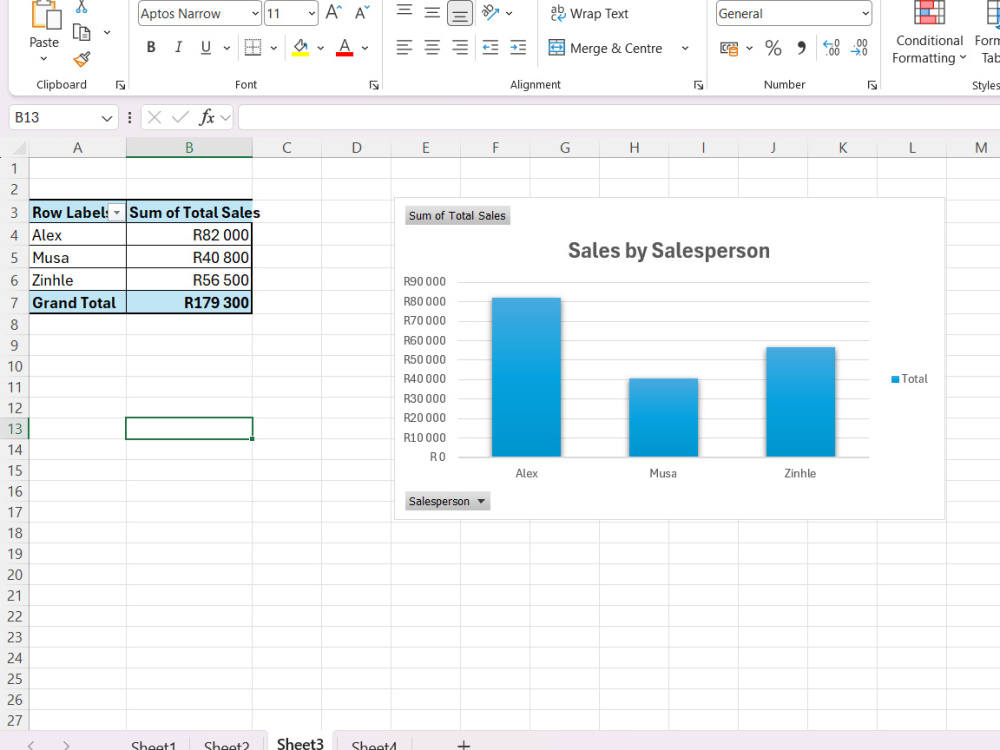Toggle Bold formatting

[x=151, y=47]
